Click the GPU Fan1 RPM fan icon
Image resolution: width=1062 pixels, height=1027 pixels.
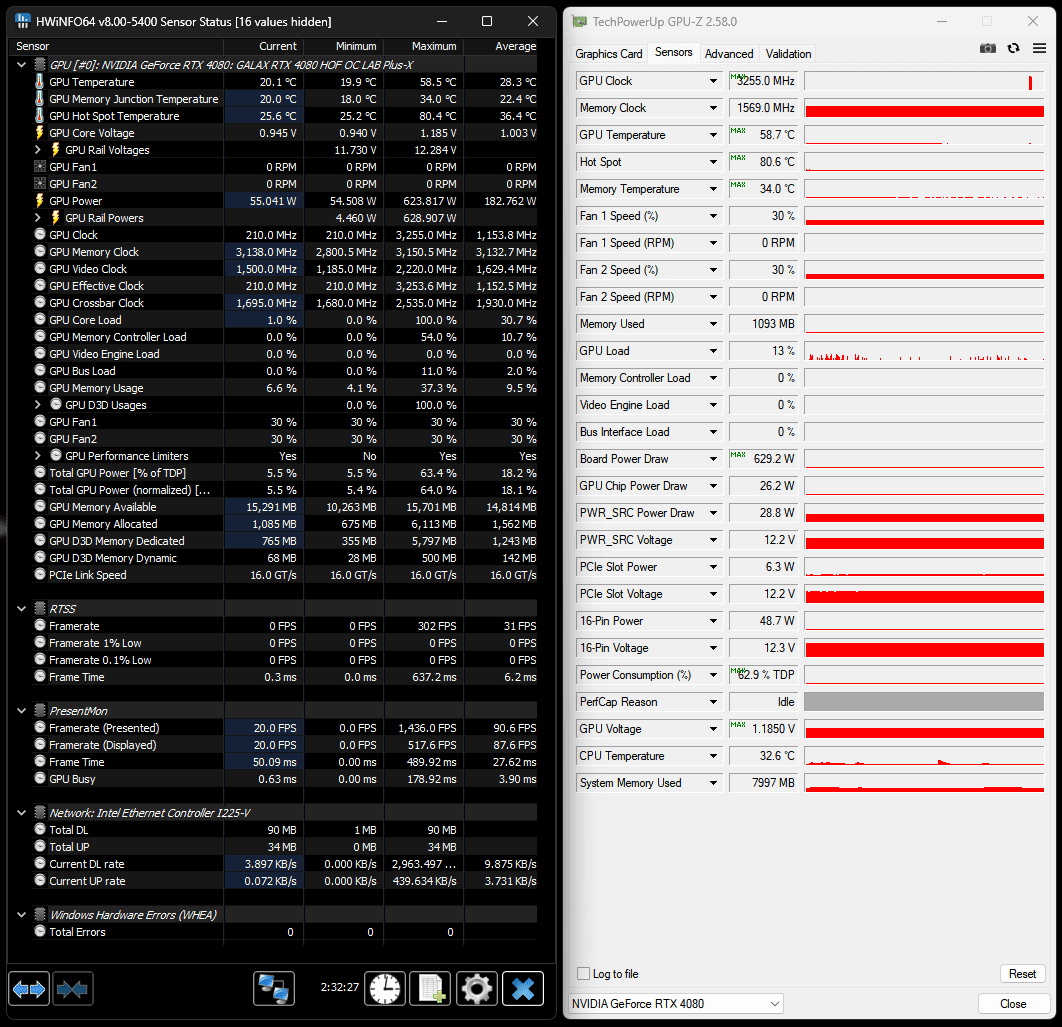tap(40, 167)
